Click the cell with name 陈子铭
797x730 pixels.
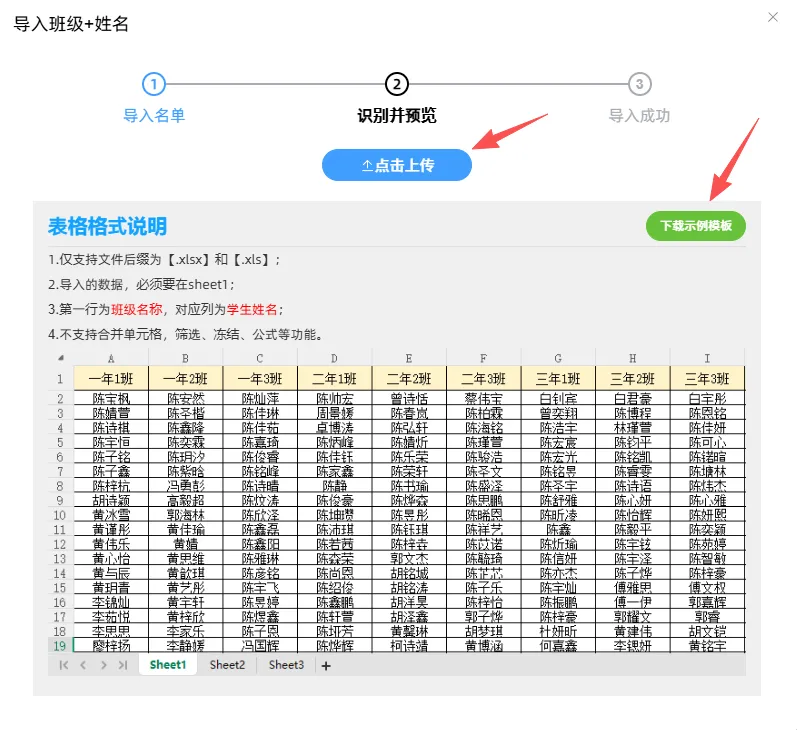[x=111, y=457]
